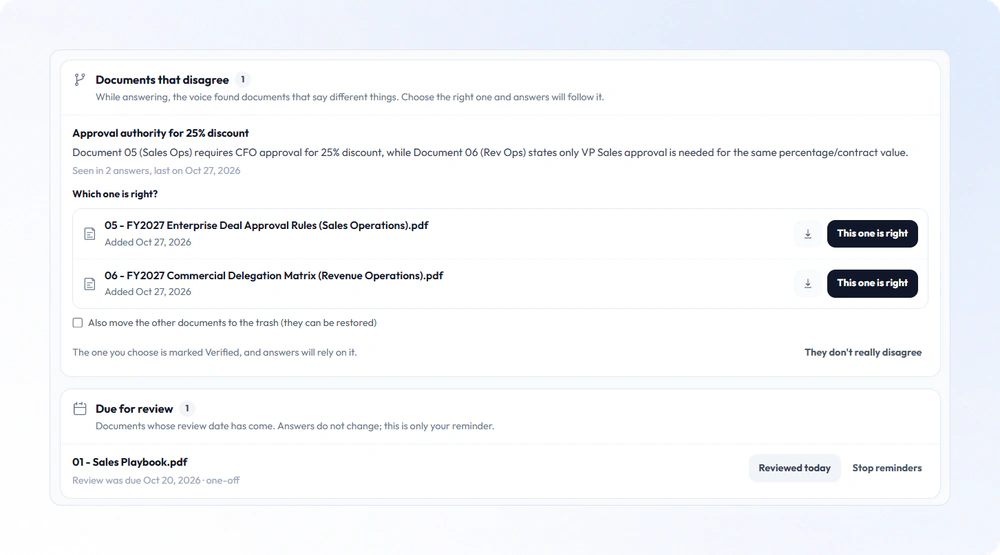Select the 01 - Sales Playbook.pdf file name
1000x555 pixels.
[129, 462]
